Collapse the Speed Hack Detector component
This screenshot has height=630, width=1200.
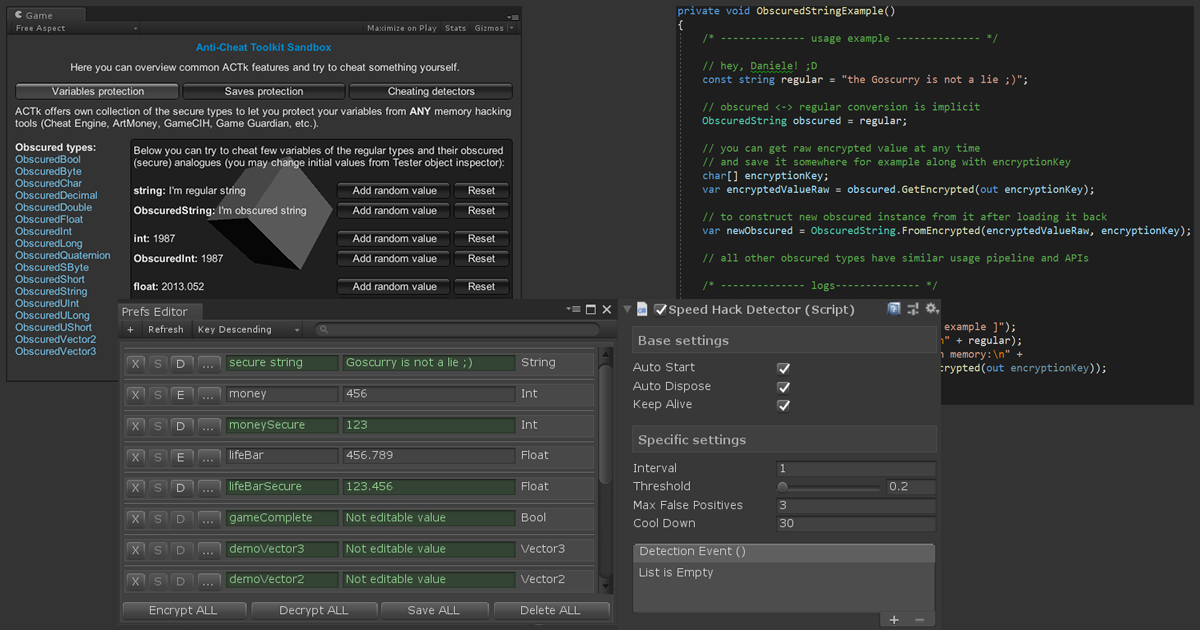628,310
